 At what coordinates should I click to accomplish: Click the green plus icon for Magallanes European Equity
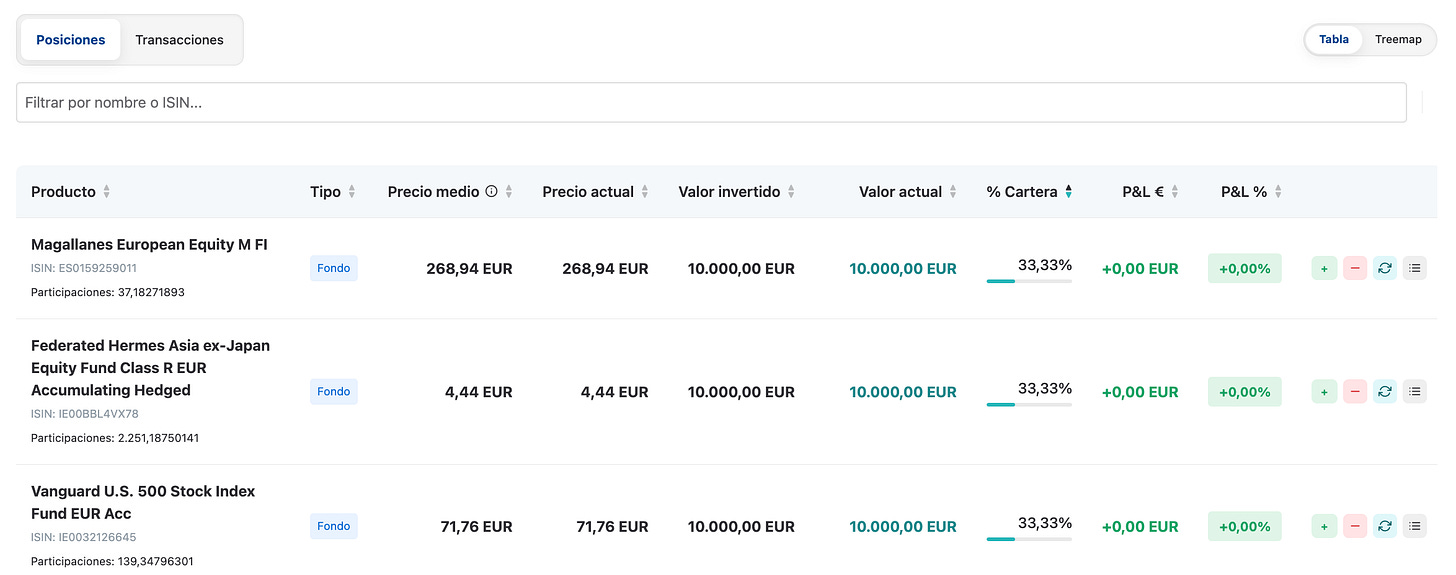1324,268
